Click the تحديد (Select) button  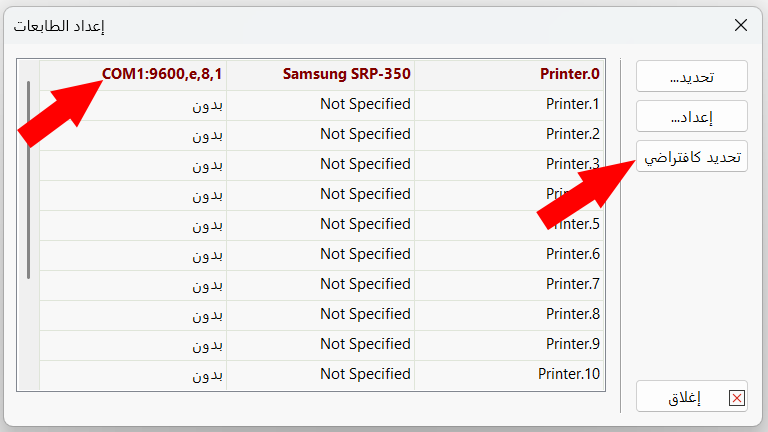[x=692, y=76]
